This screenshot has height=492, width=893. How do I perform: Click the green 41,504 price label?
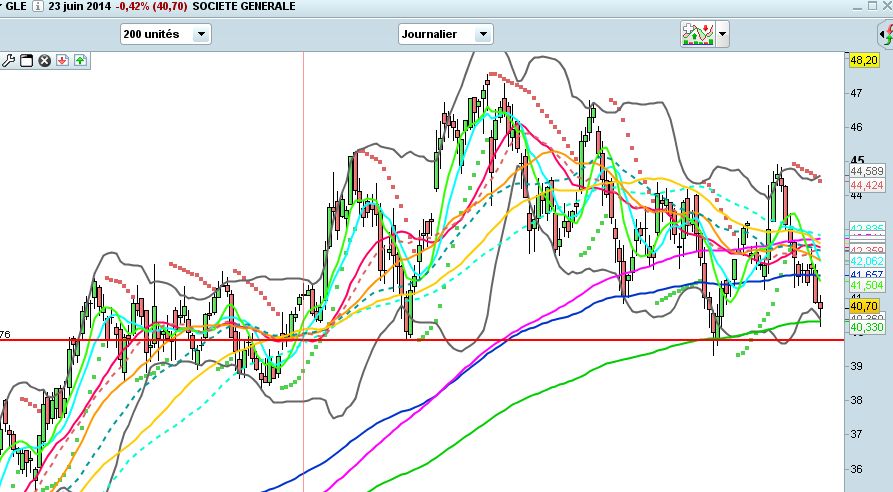(x=867, y=285)
